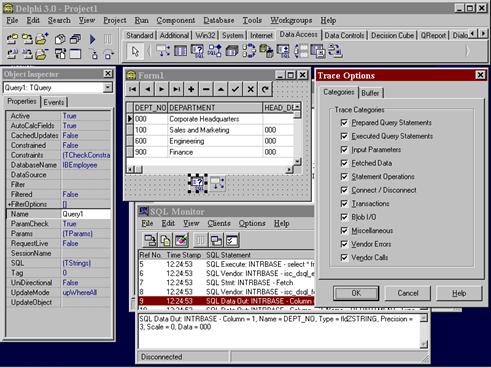The height and width of the screenshot is (368, 491).
Task: Uncheck the Transactions checkbox
Action: [x=344, y=203]
